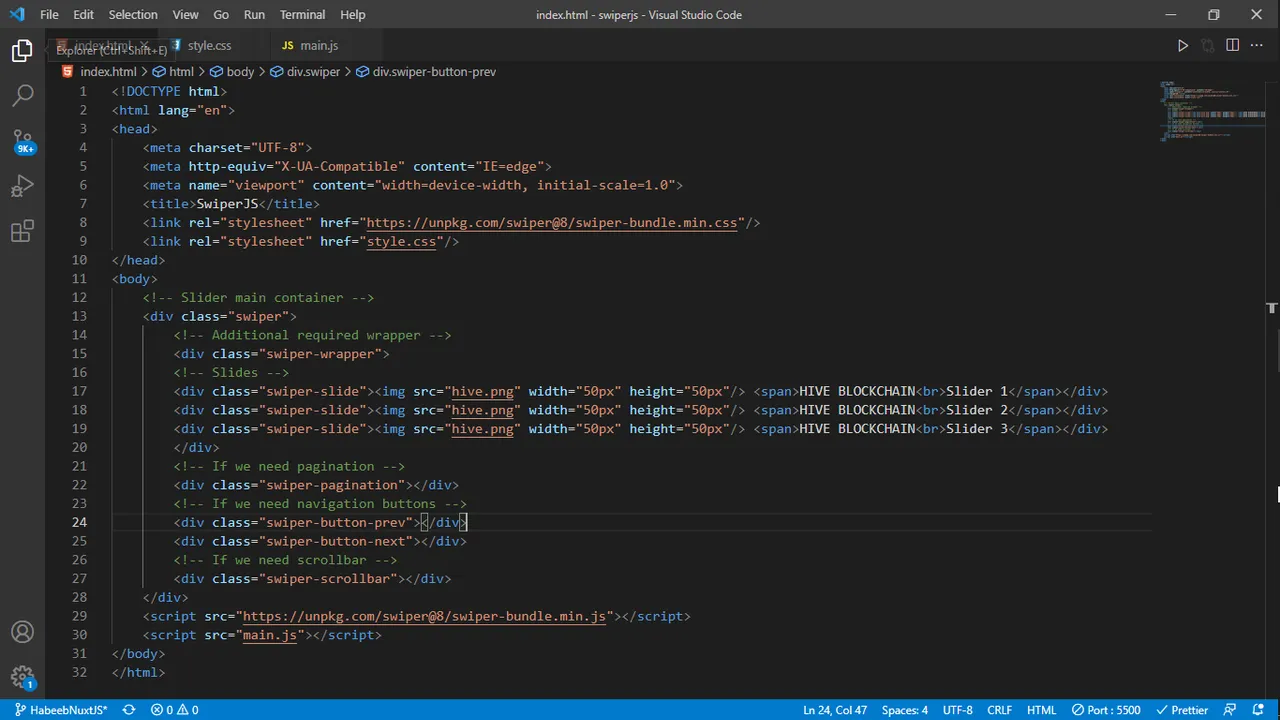Click Port : 5500 live server indicator
Image resolution: width=1280 pixels, height=720 pixels.
coord(1105,710)
